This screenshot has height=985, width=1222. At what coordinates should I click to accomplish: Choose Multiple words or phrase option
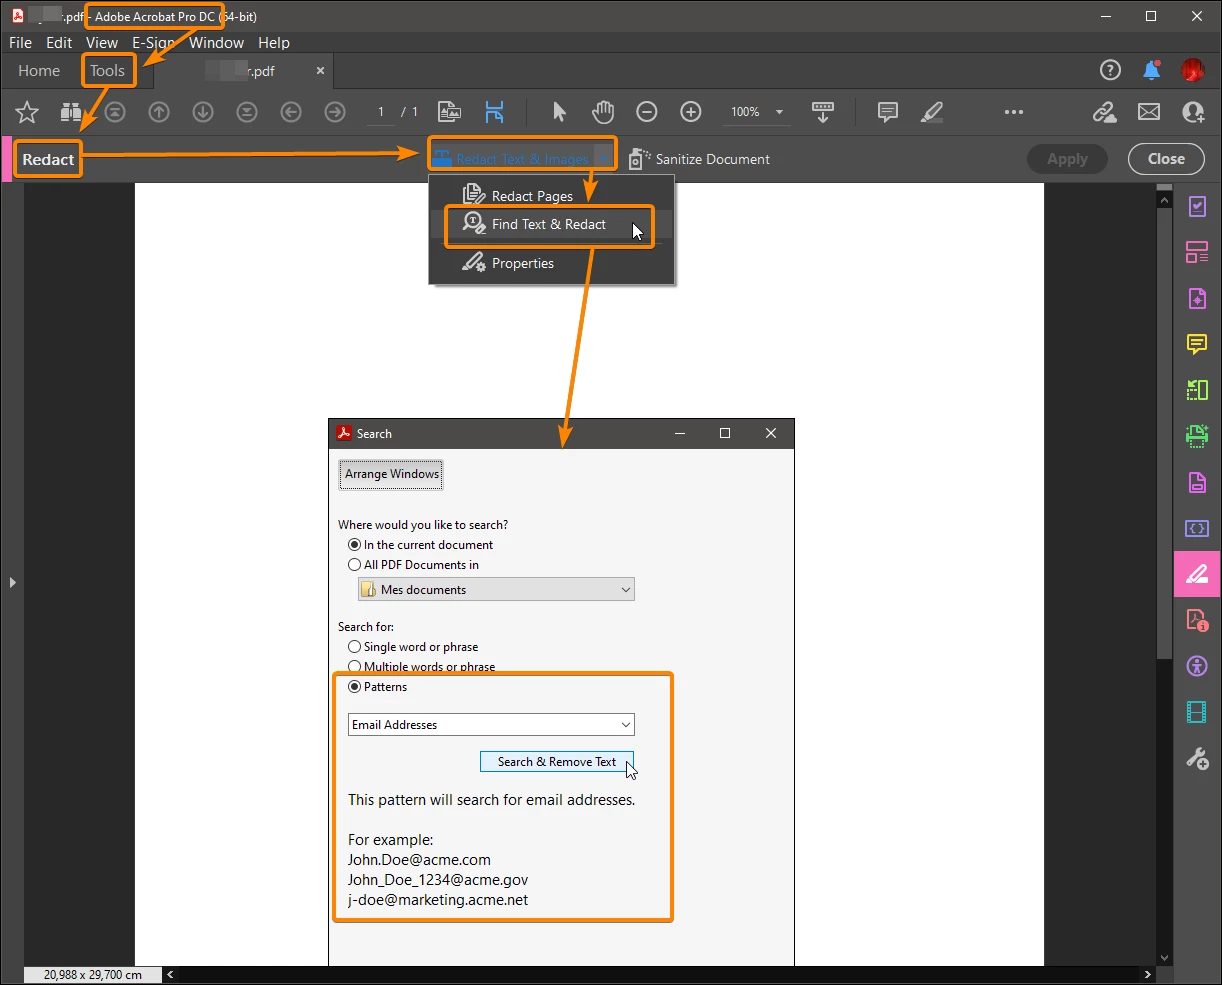(354, 667)
